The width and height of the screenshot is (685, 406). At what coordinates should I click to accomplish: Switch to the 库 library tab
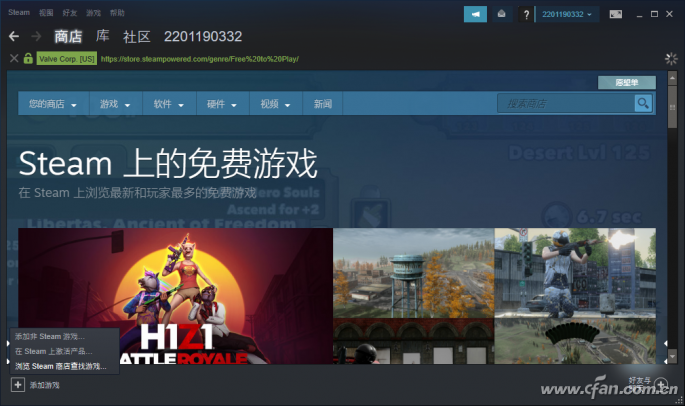[103, 36]
